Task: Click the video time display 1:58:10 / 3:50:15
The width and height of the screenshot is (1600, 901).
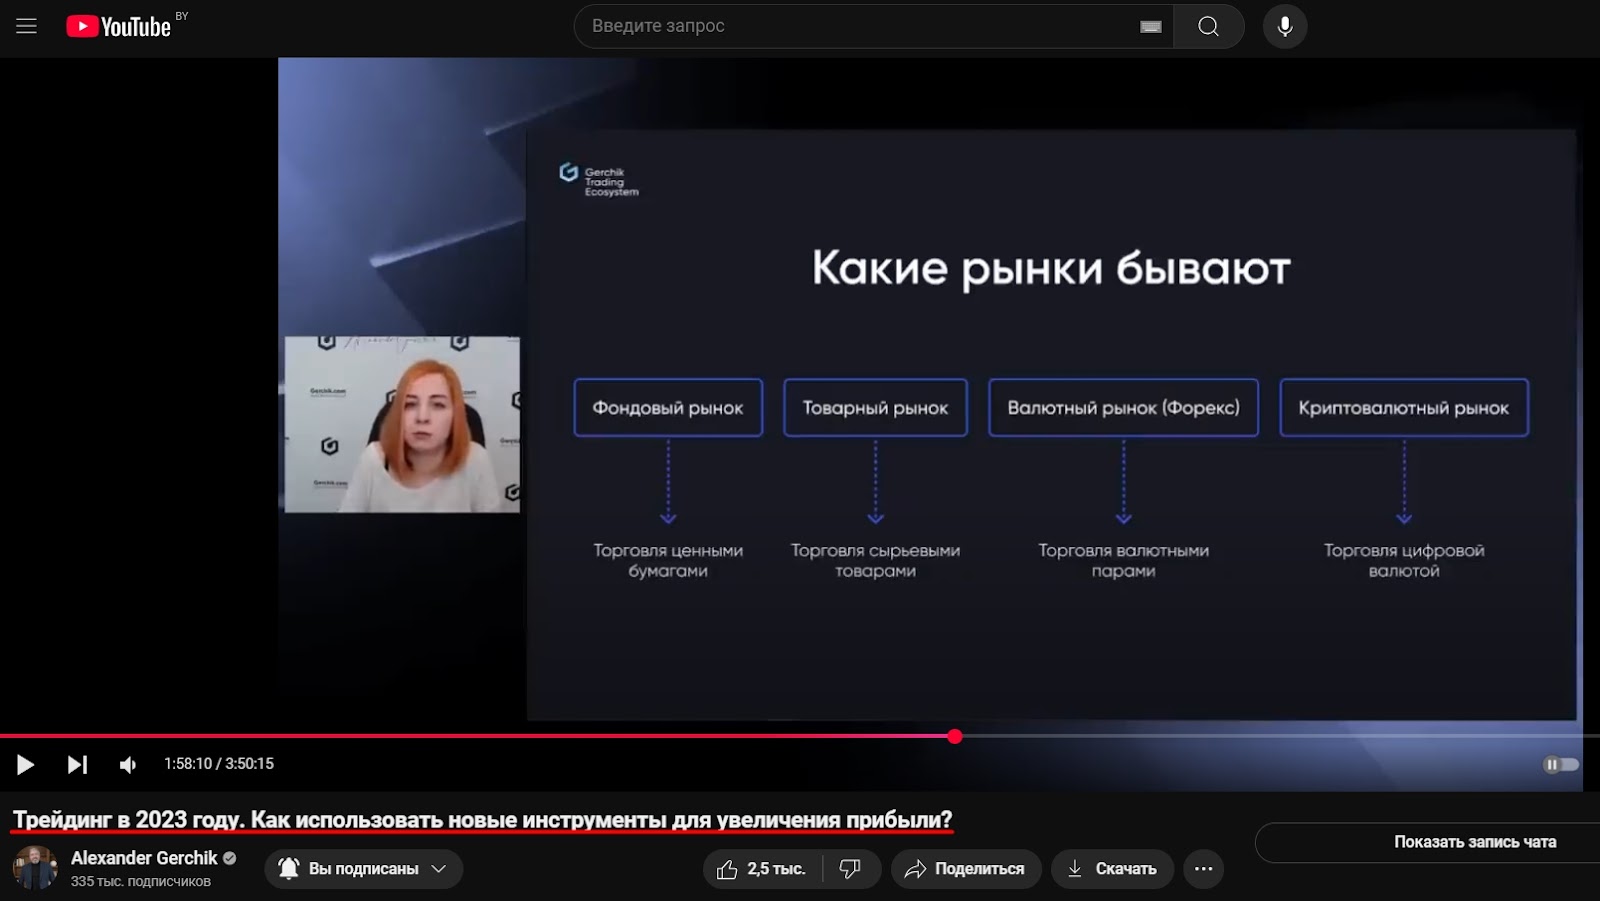Action: click(x=219, y=764)
